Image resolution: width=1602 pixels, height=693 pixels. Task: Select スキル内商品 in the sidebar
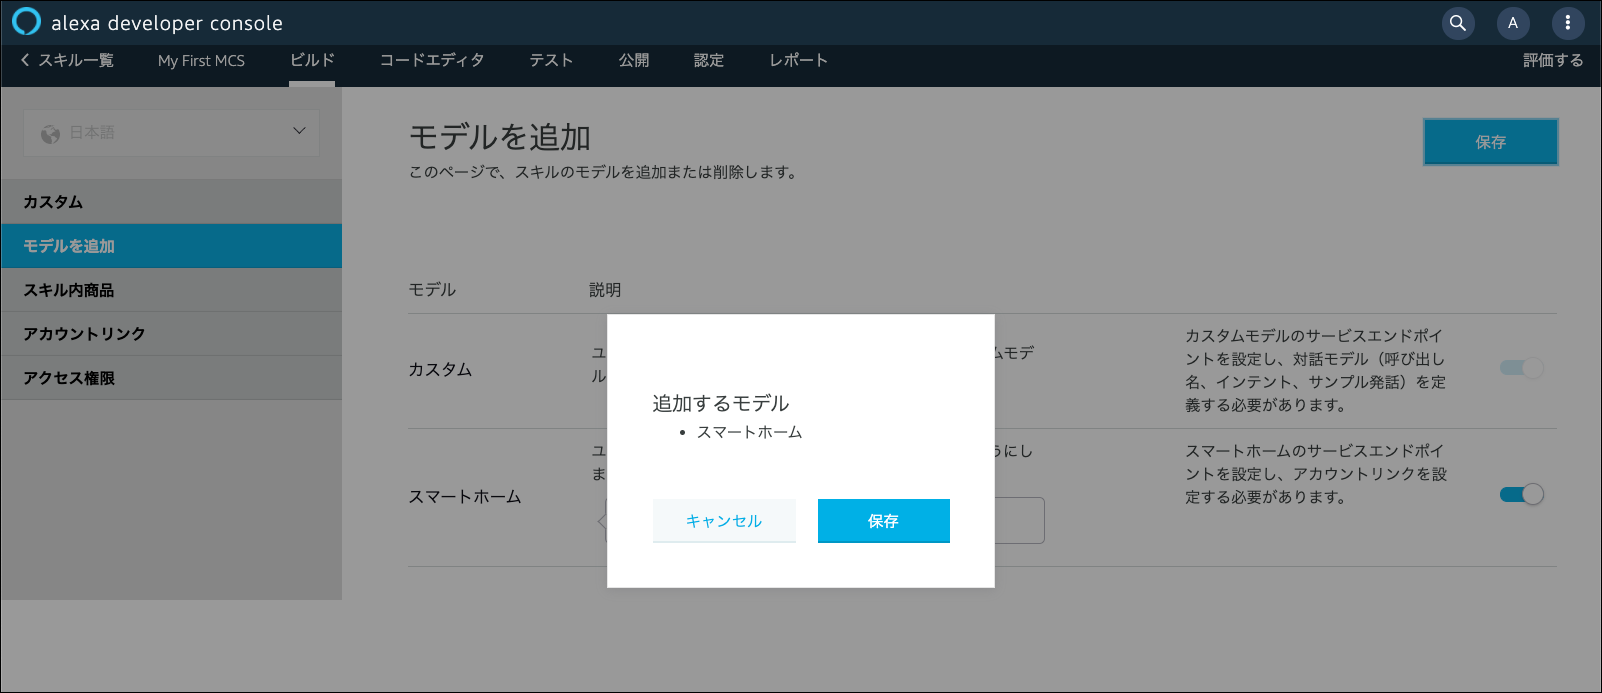pos(69,290)
